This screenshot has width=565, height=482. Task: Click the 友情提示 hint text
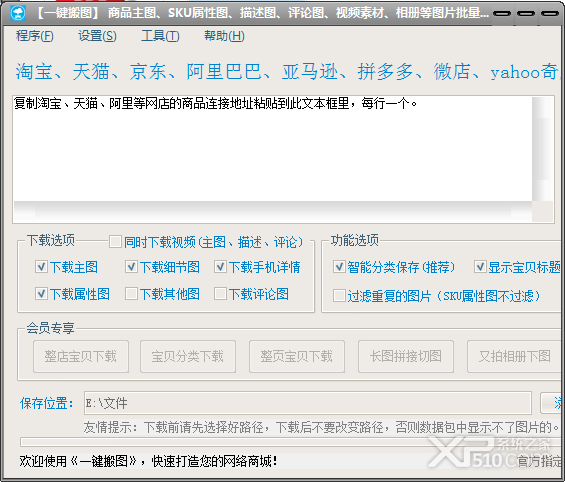click(321, 427)
